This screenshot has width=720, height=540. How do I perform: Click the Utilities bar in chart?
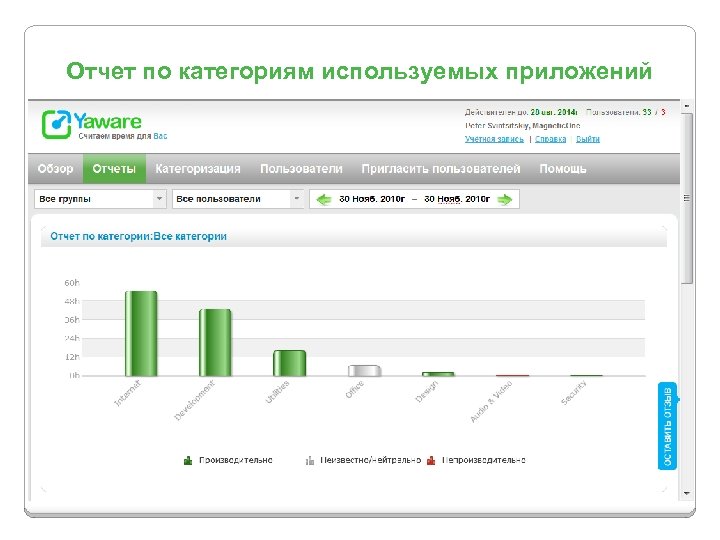click(289, 363)
